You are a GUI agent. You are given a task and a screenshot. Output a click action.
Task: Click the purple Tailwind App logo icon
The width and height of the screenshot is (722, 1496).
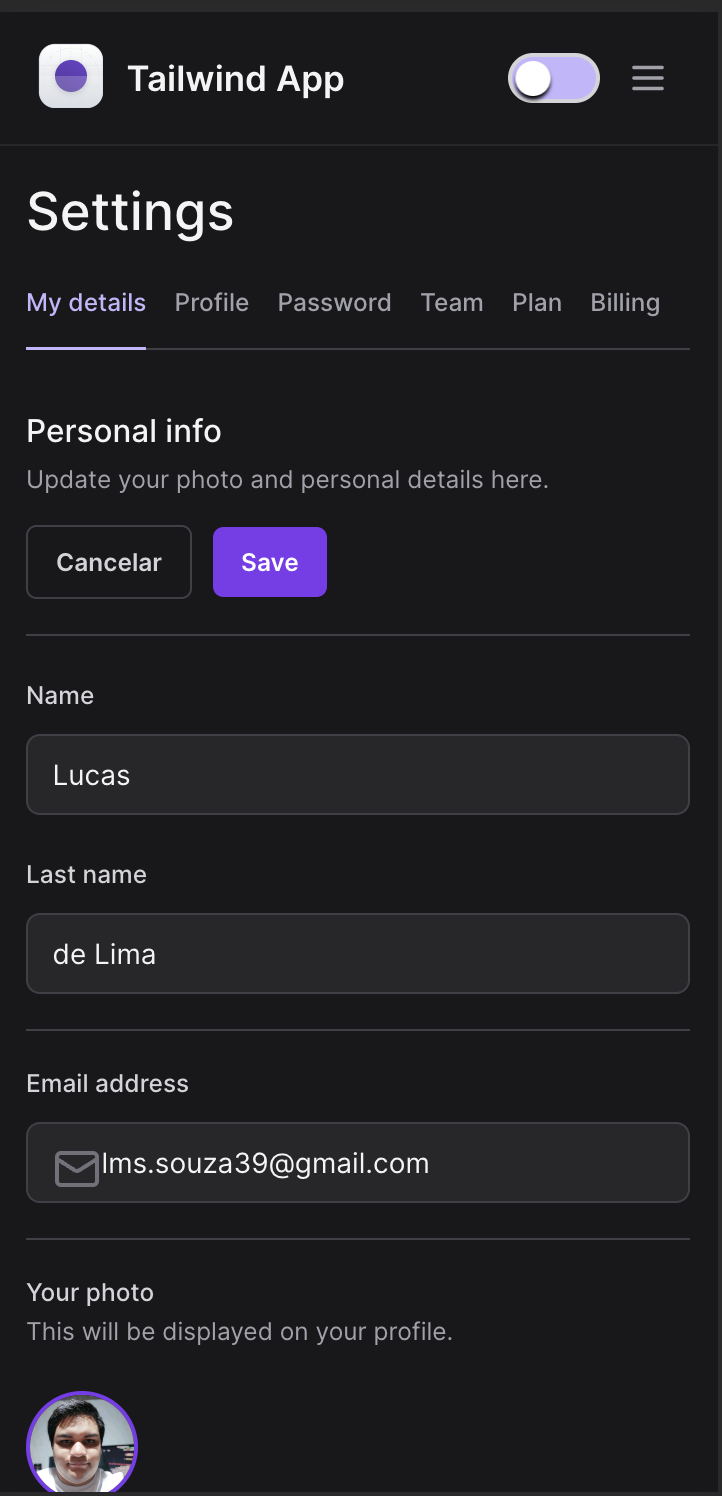[x=71, y=76]
